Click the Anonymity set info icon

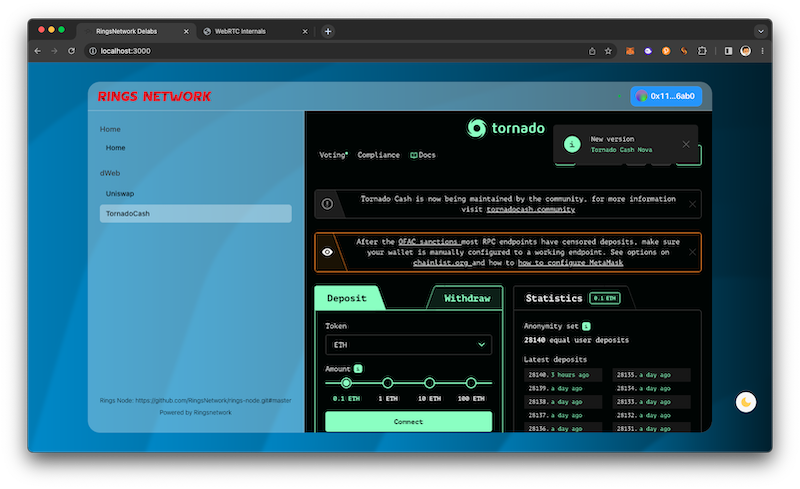(586, 326)
